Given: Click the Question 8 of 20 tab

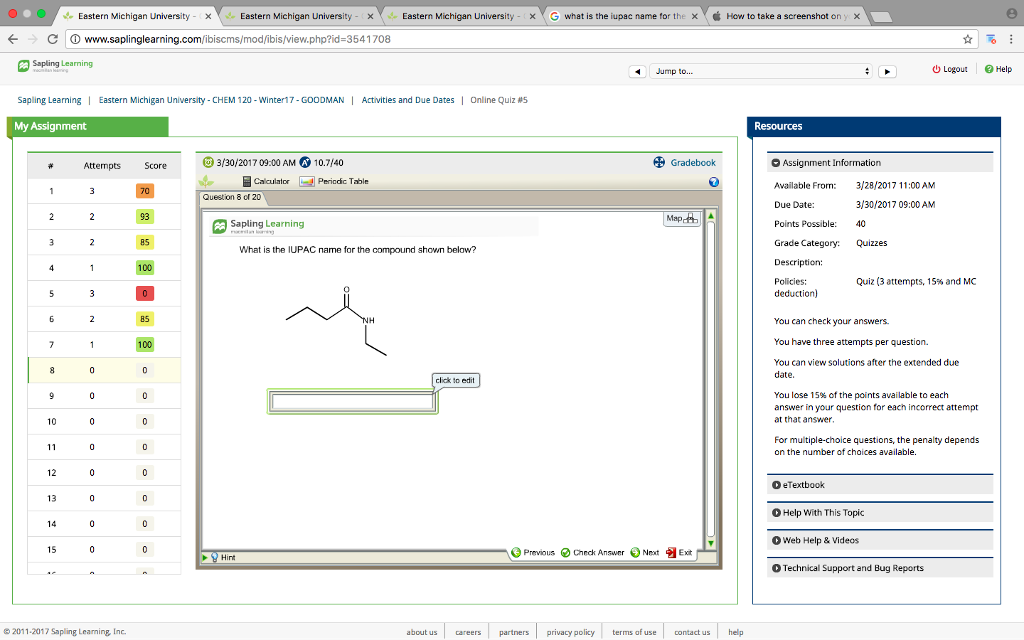Looking at the screenshot, I should pos(231,197).
